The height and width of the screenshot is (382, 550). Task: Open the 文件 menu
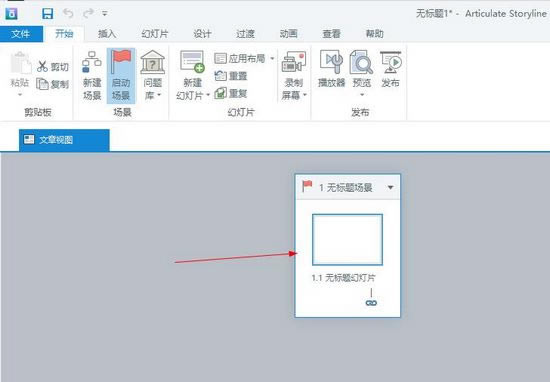tap(21, 34)
